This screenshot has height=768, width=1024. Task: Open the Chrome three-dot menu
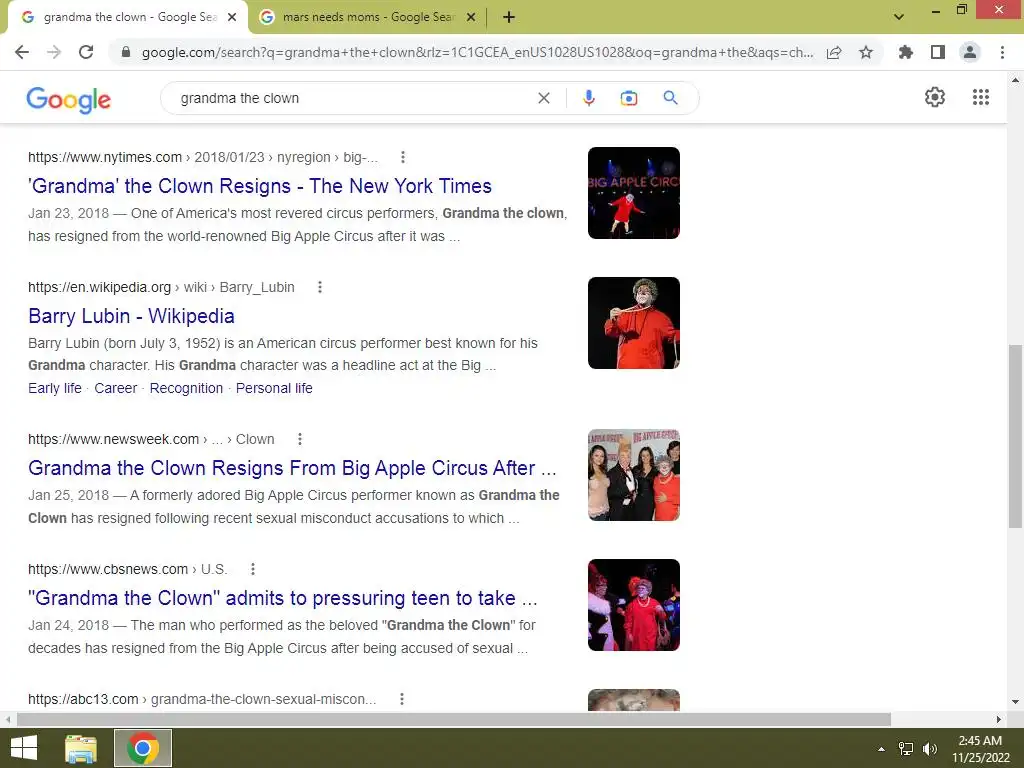point(1002,52)
